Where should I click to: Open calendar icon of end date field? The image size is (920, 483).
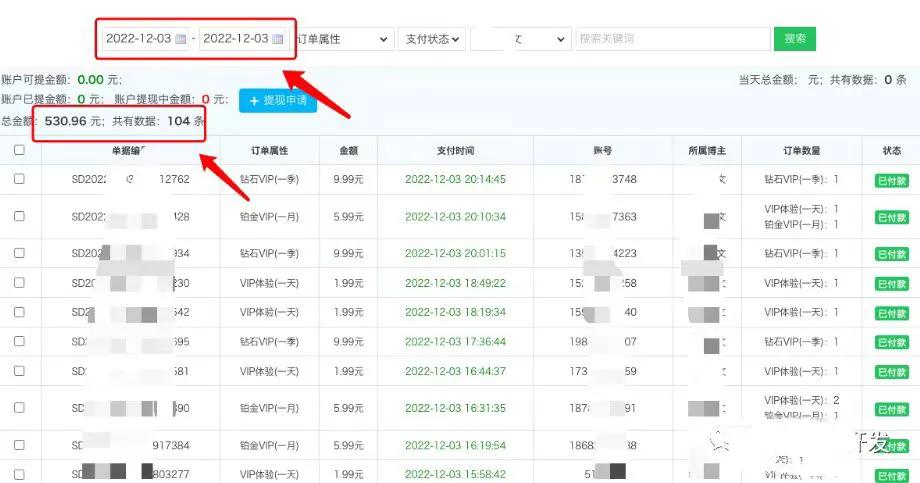click(x=278, y=39)
